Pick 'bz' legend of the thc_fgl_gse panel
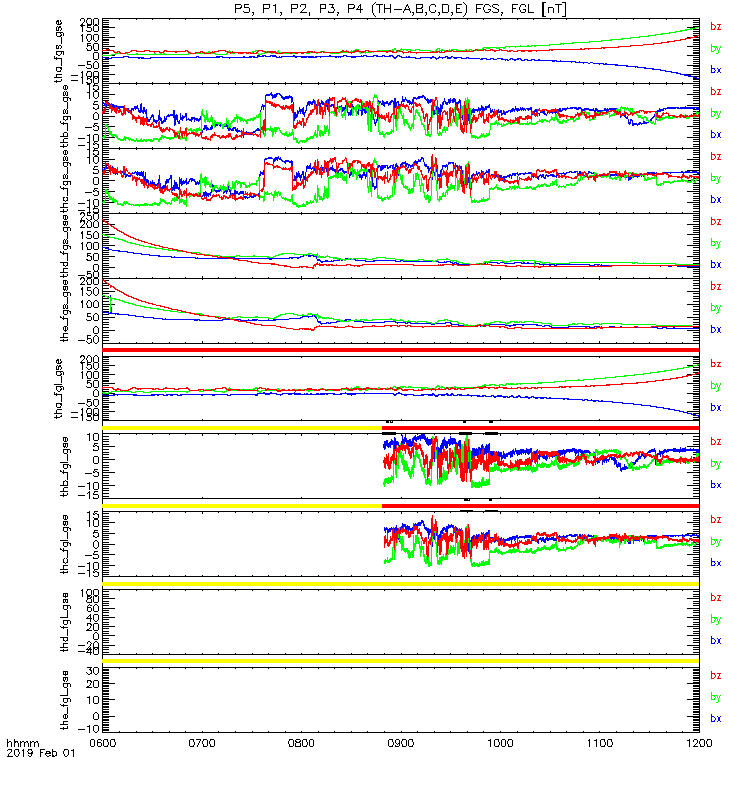 click(x=716, y=519)
